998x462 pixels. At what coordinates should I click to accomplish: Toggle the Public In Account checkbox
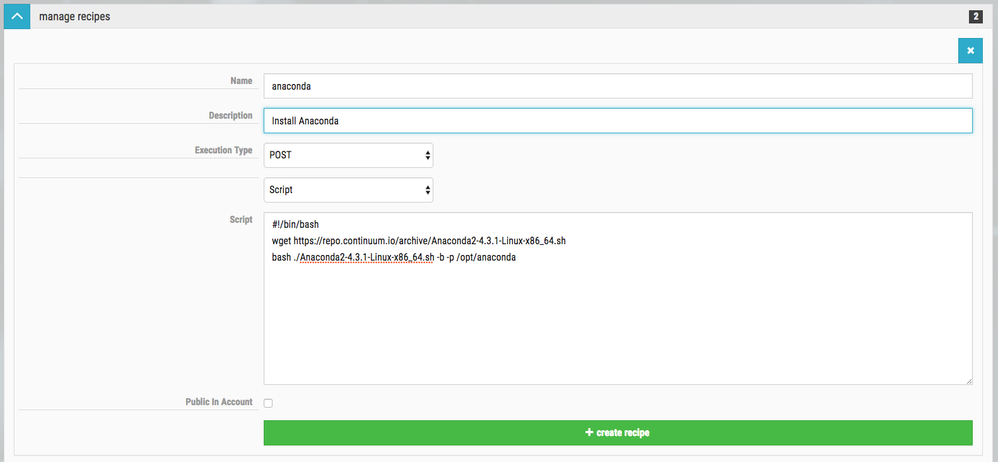pos(268,403)
